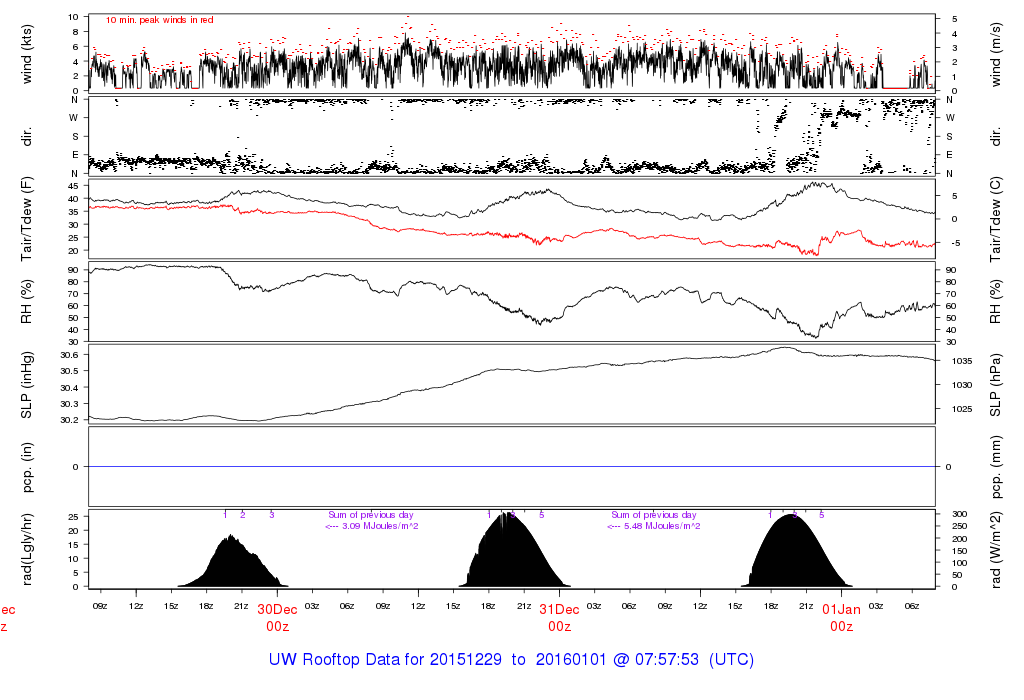
Task: Jump to the 31Dec date marker
Action: pos(559,609)
